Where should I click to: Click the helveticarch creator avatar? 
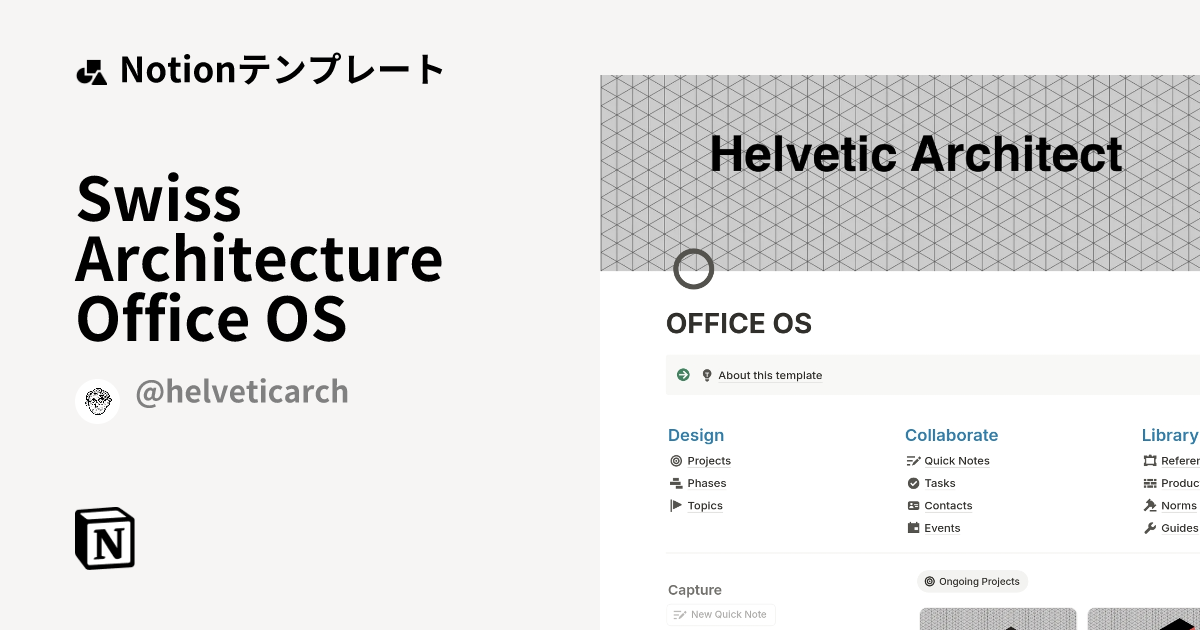(97, 401)
